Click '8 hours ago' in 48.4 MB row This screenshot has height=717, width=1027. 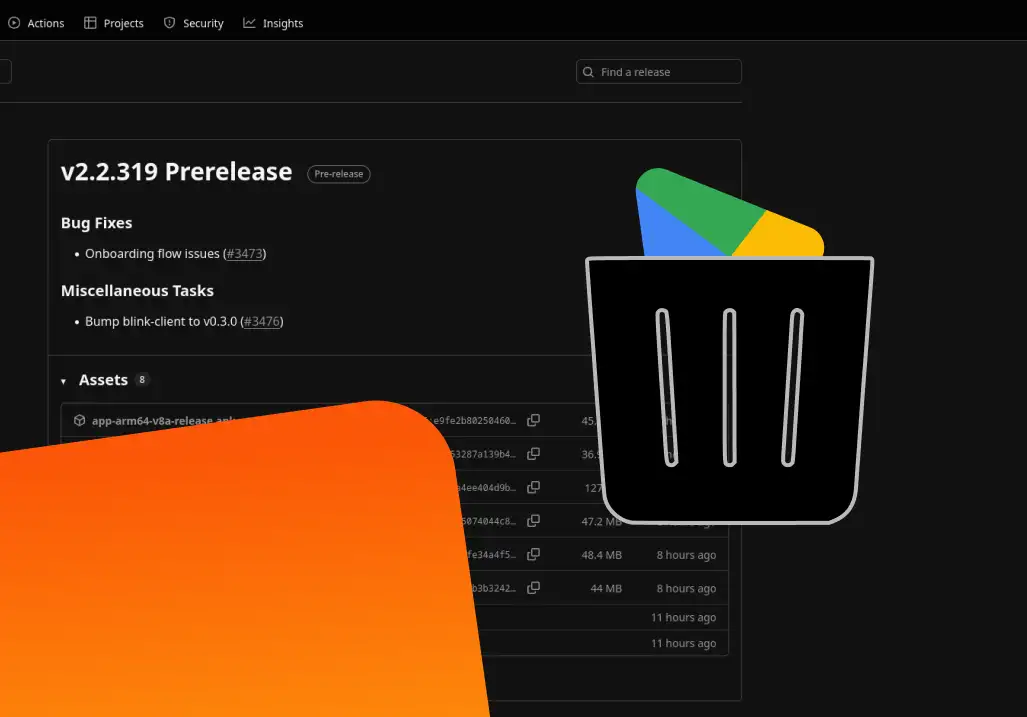686,555
